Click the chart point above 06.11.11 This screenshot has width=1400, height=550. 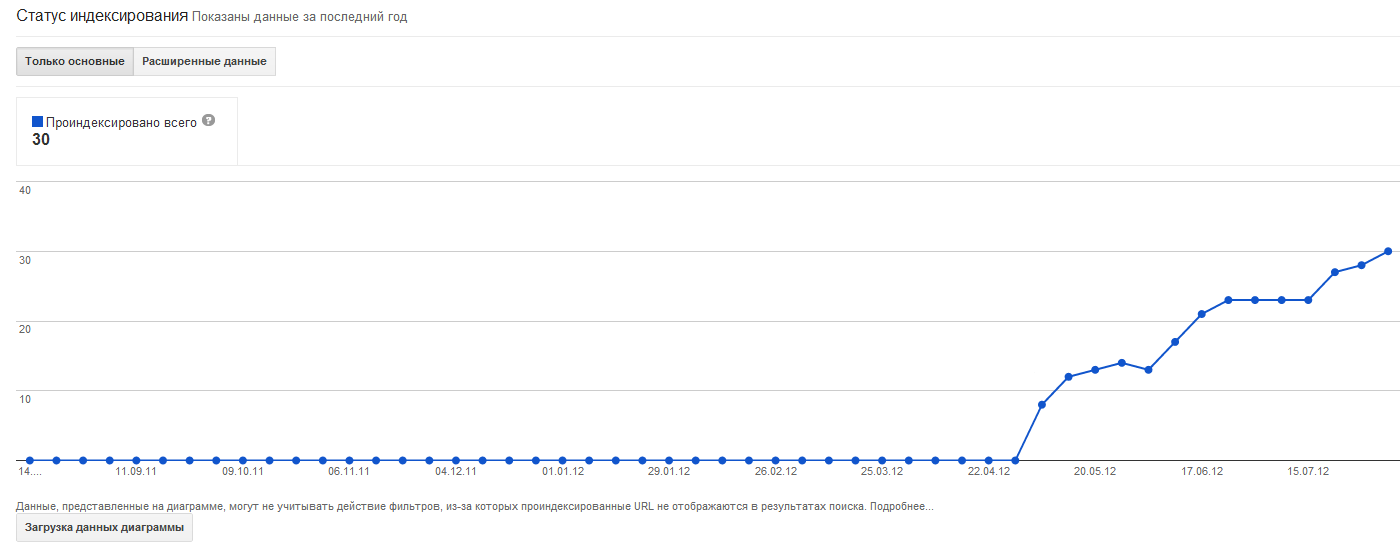click(x=349, y=460)
